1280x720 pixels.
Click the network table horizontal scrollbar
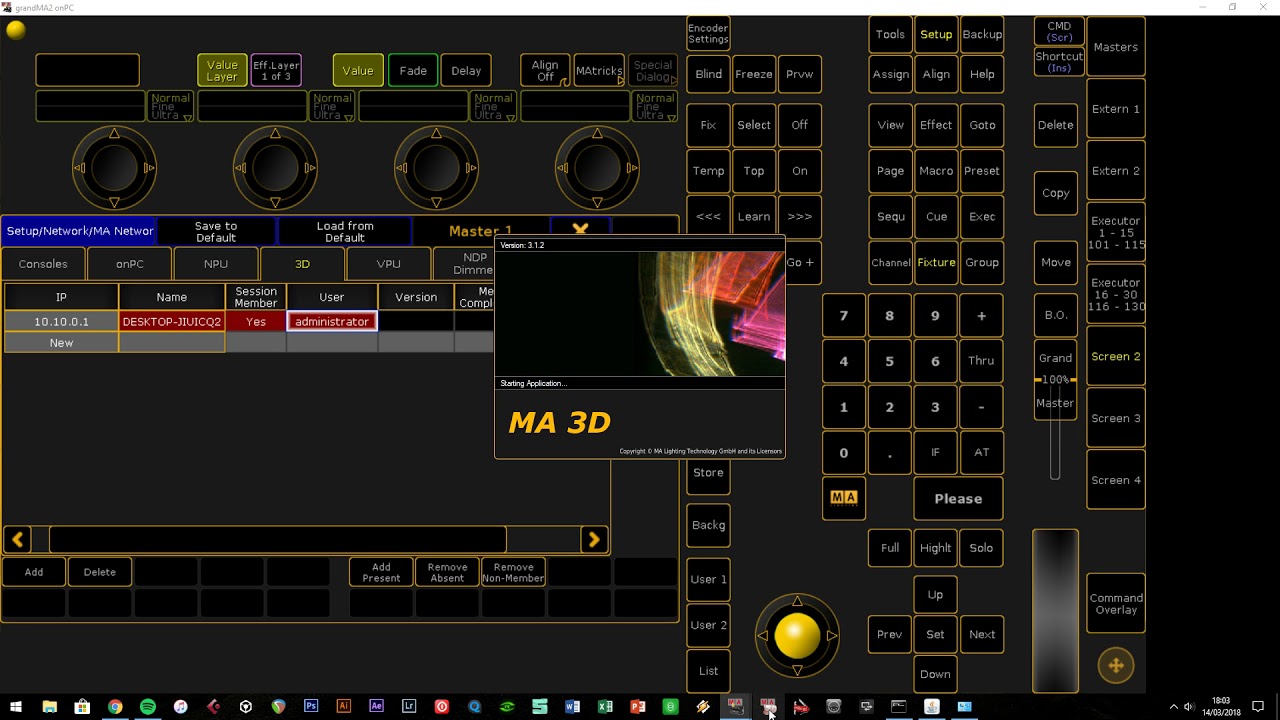click(278, 540)
